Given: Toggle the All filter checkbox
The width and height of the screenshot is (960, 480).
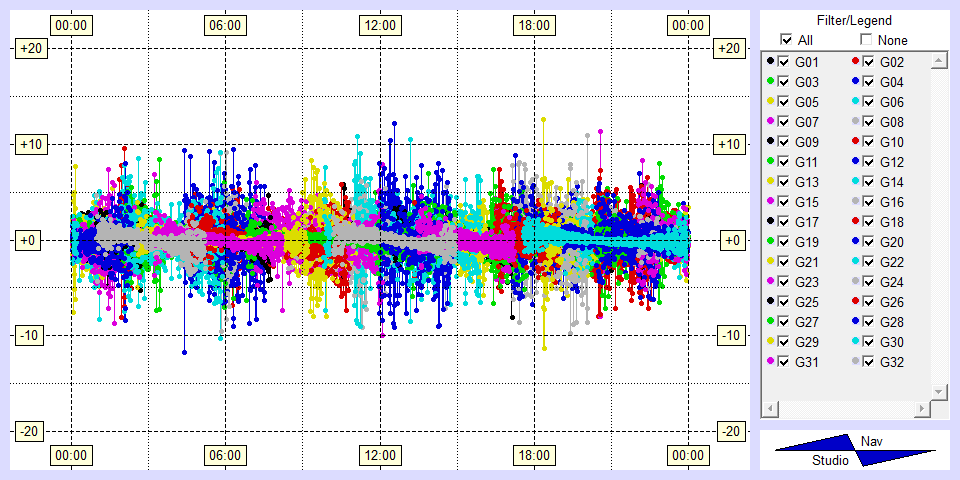Looking at the screenshot, I should [x=786, y=40].
